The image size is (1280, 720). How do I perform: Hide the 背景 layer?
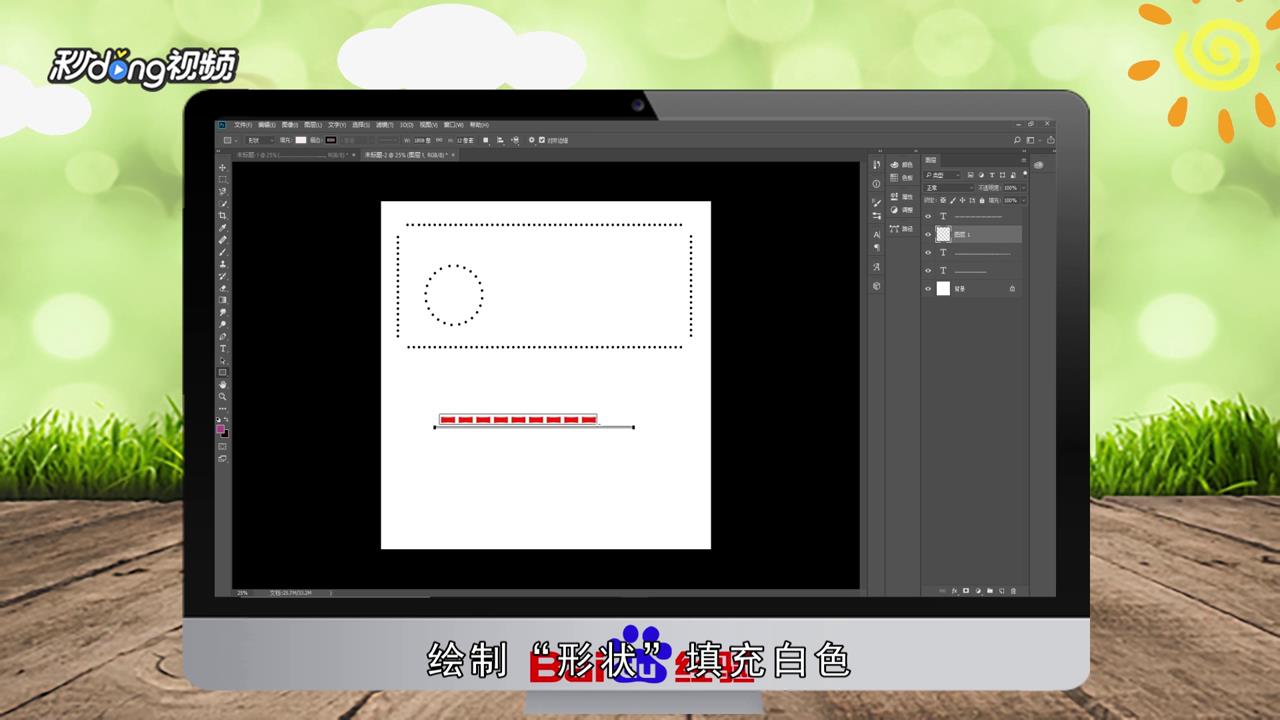927,287
